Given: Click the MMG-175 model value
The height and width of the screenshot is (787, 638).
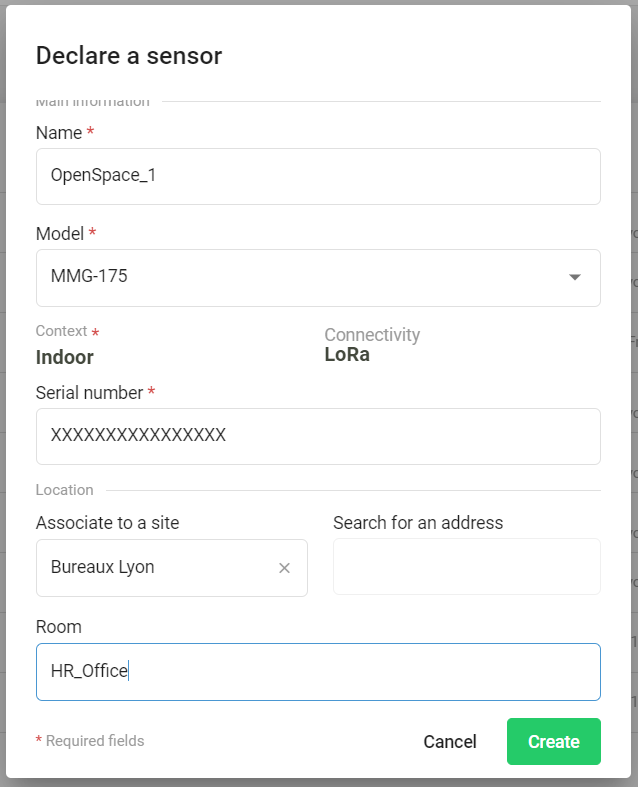Looking at the screenshot, I should tap(90, 277).
